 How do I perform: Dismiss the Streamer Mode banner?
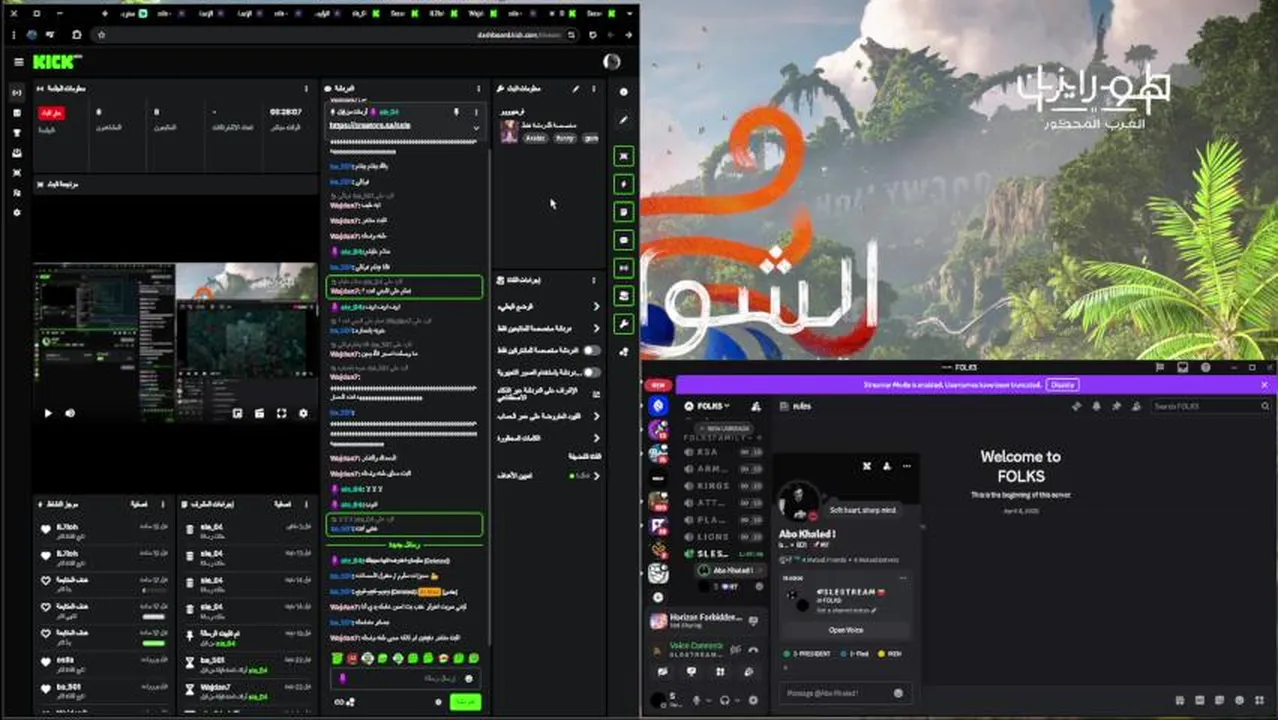pyautogui.click(x=1264, y=384)
